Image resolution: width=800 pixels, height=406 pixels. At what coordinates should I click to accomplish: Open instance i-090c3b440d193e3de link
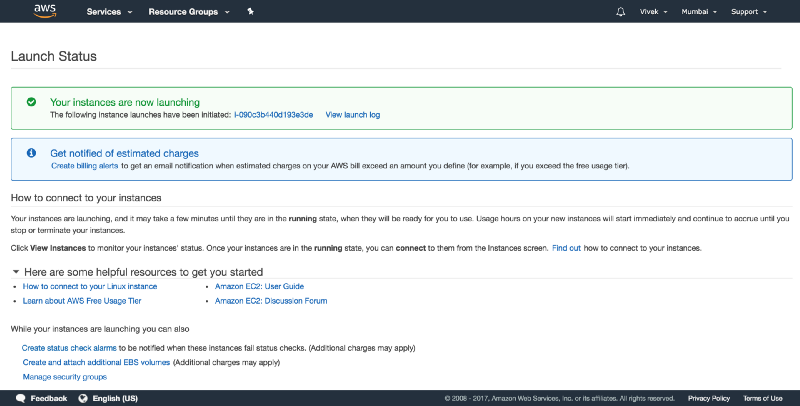pos(273,115)
